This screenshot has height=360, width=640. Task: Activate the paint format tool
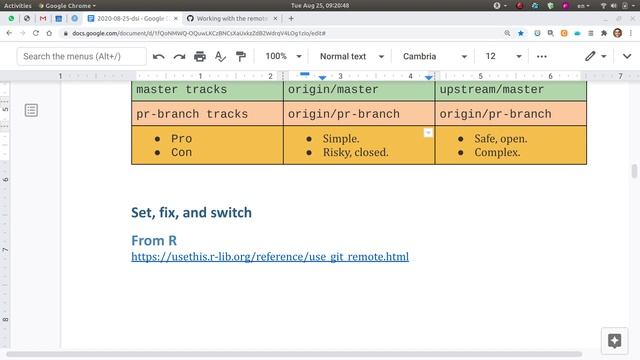click(x=241, y=56)
